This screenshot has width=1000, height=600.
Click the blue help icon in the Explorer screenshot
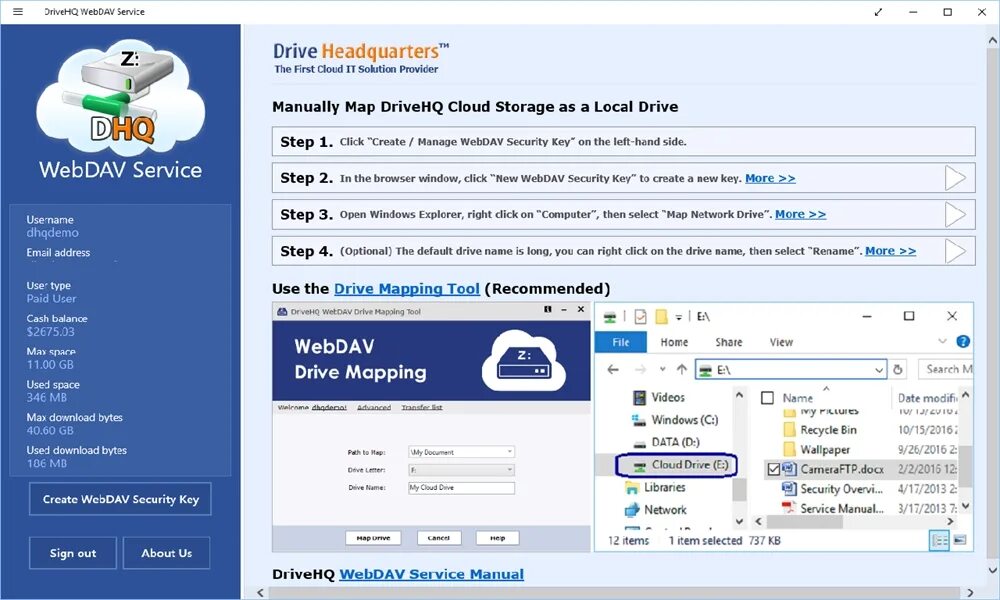point(963,342)
